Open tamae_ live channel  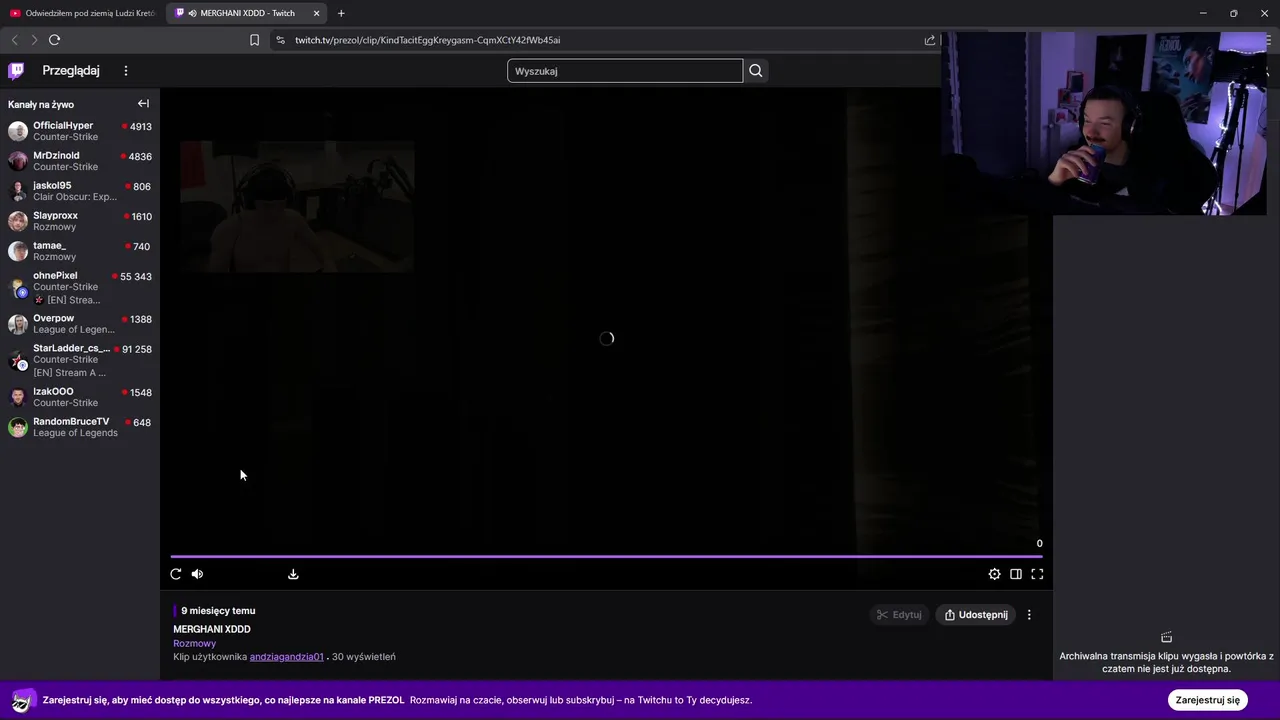(80, 251)
